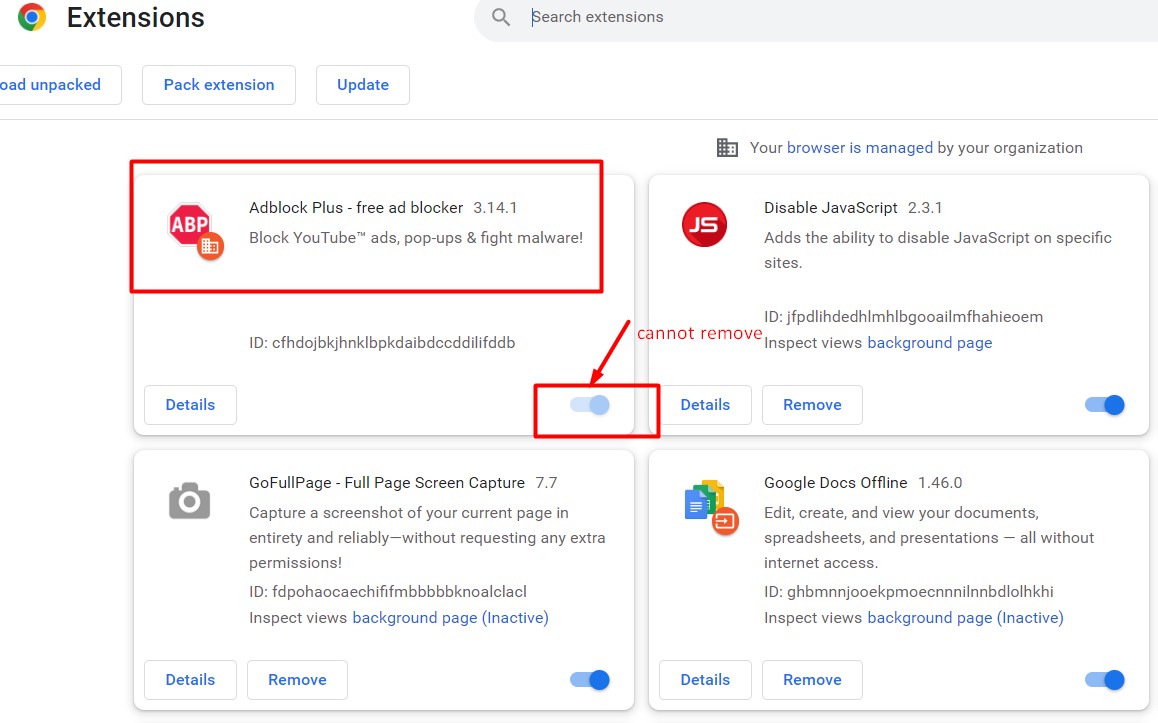Viewport: 1158px width, 723px height.
Task: Open Disable JavaScript background page link
Action: pos(929,343)
